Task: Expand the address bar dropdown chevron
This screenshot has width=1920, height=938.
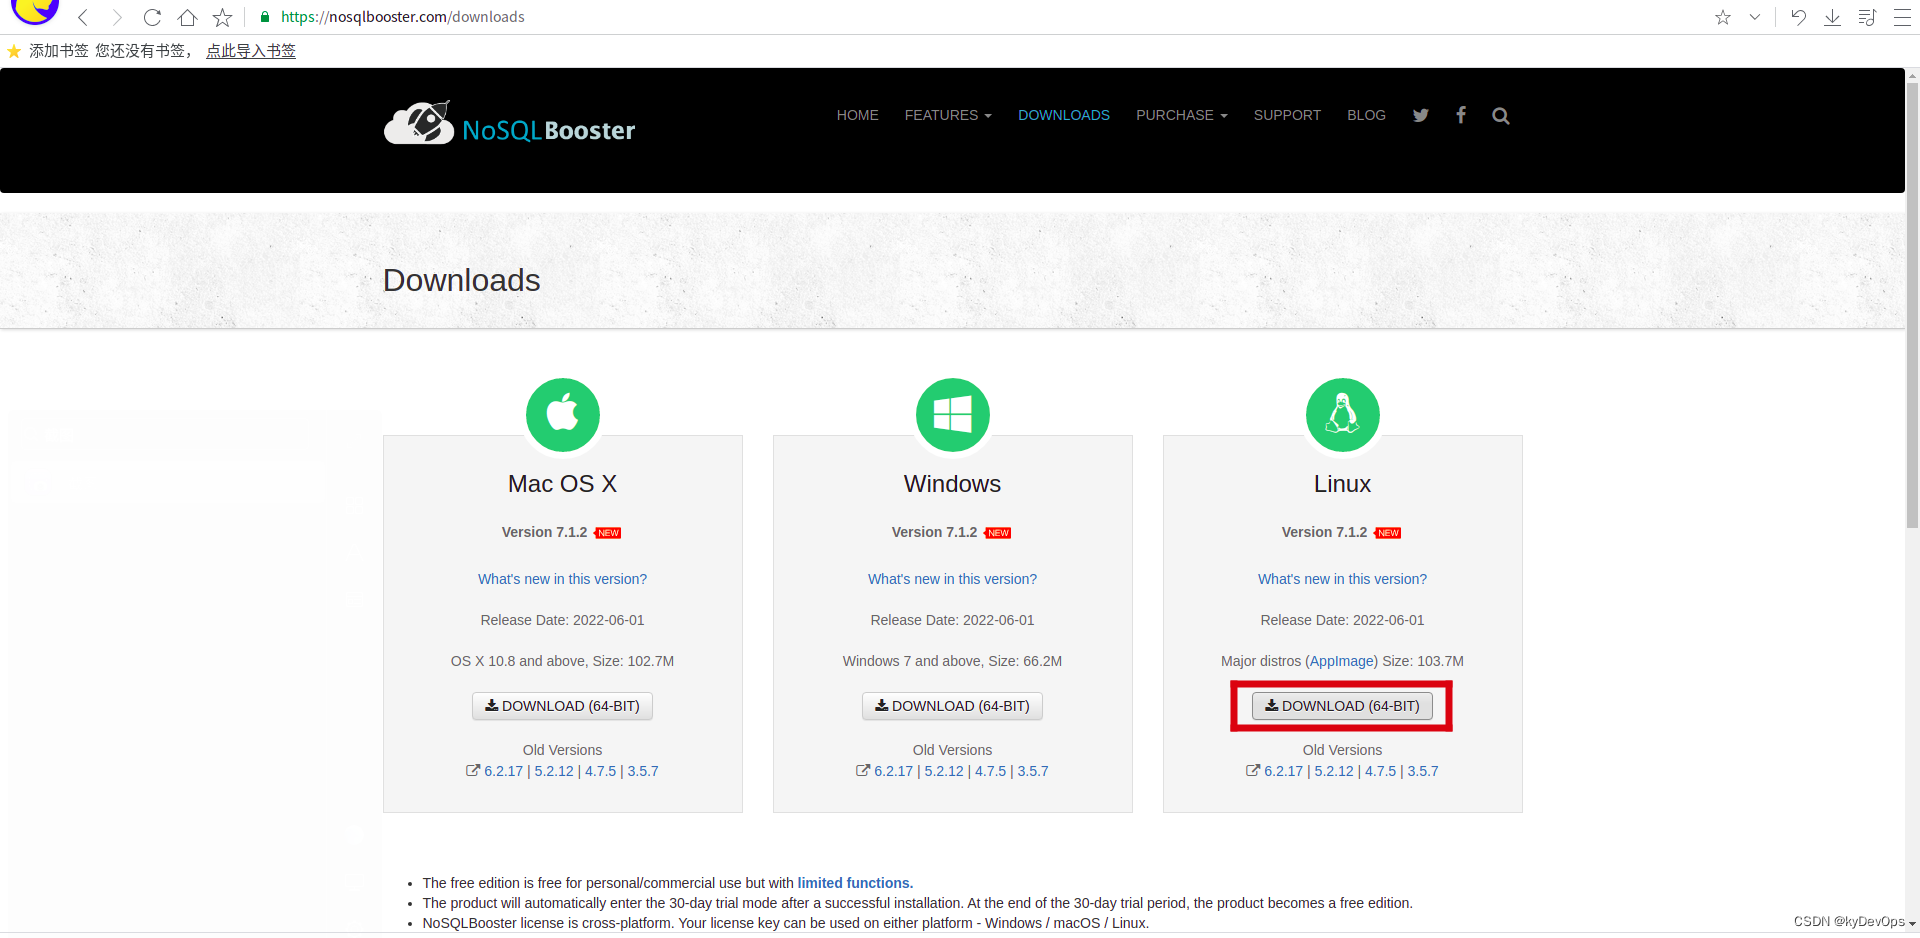Action: tap(1754, 17)
